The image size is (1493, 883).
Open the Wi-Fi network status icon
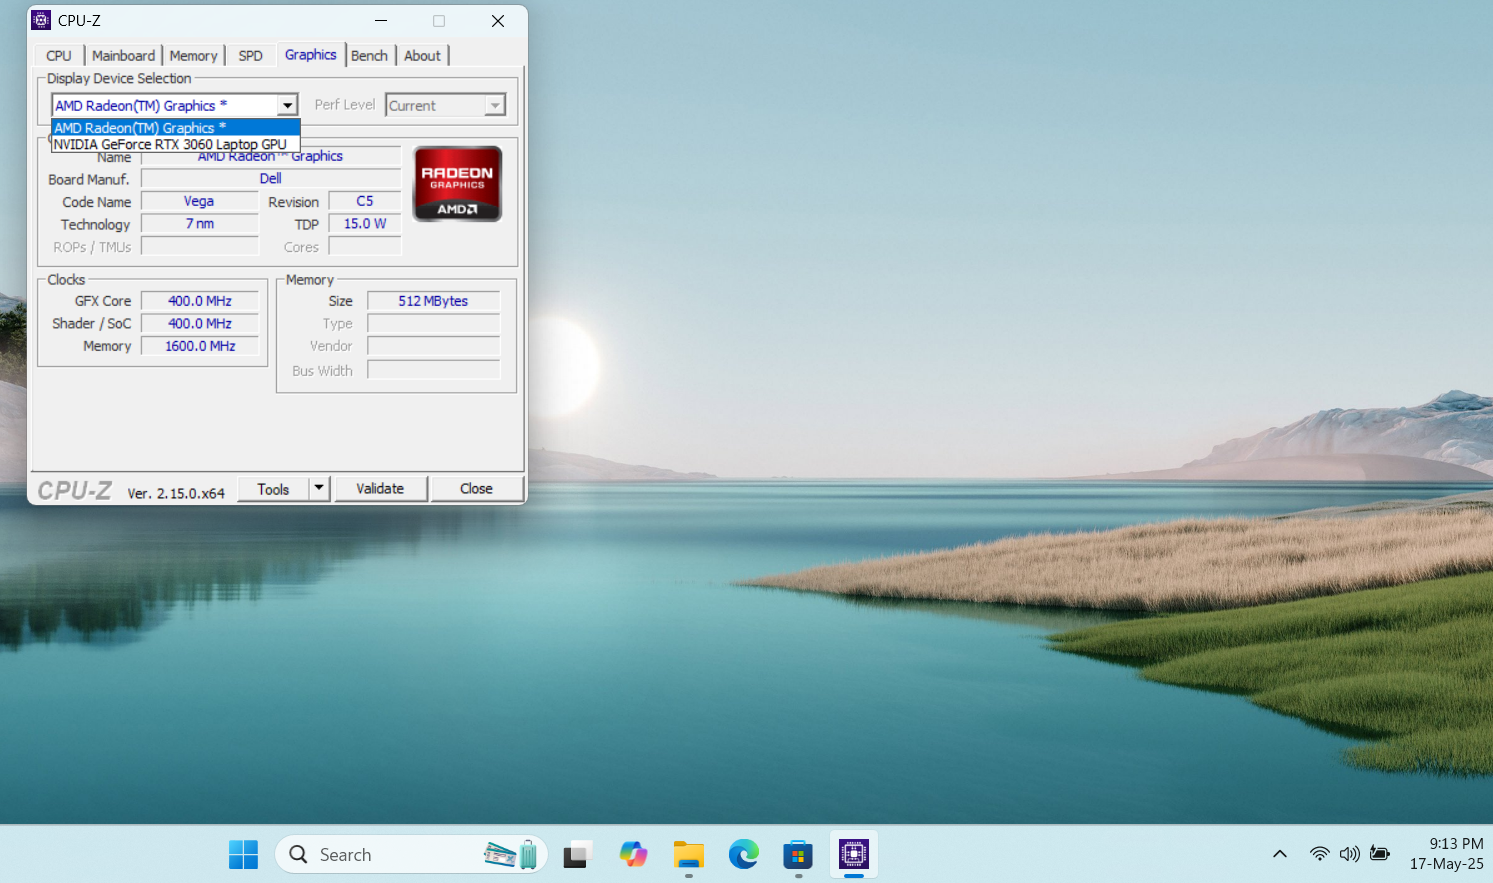tap(1319, 854)
